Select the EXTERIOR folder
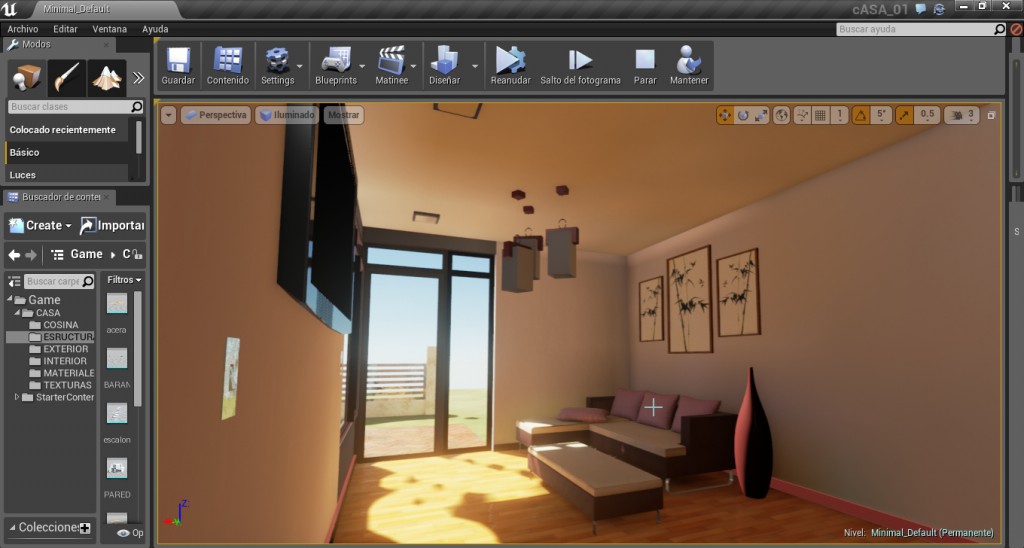This screenshot has width=1024, height=548. (59, 349)
